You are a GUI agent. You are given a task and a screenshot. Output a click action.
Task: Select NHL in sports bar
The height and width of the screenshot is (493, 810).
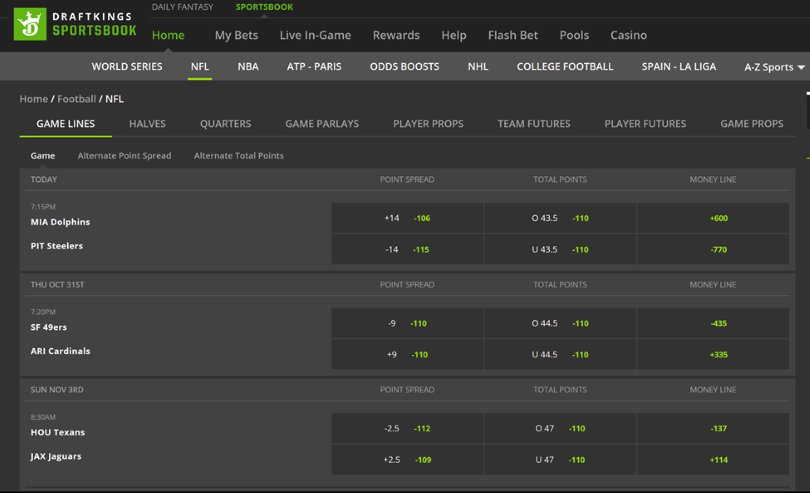[478, 67]
